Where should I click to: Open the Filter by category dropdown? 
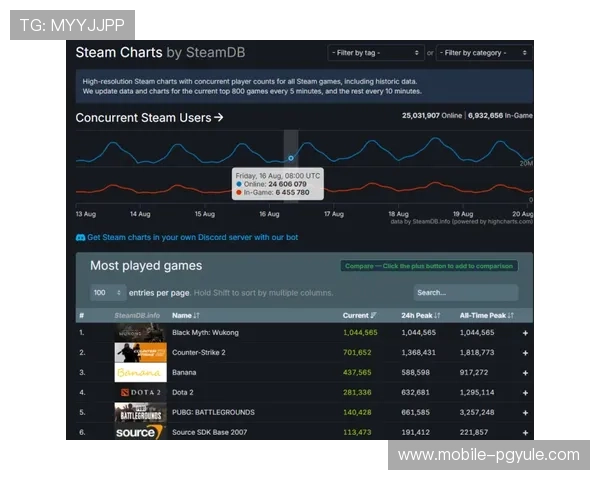click(484, 53)
